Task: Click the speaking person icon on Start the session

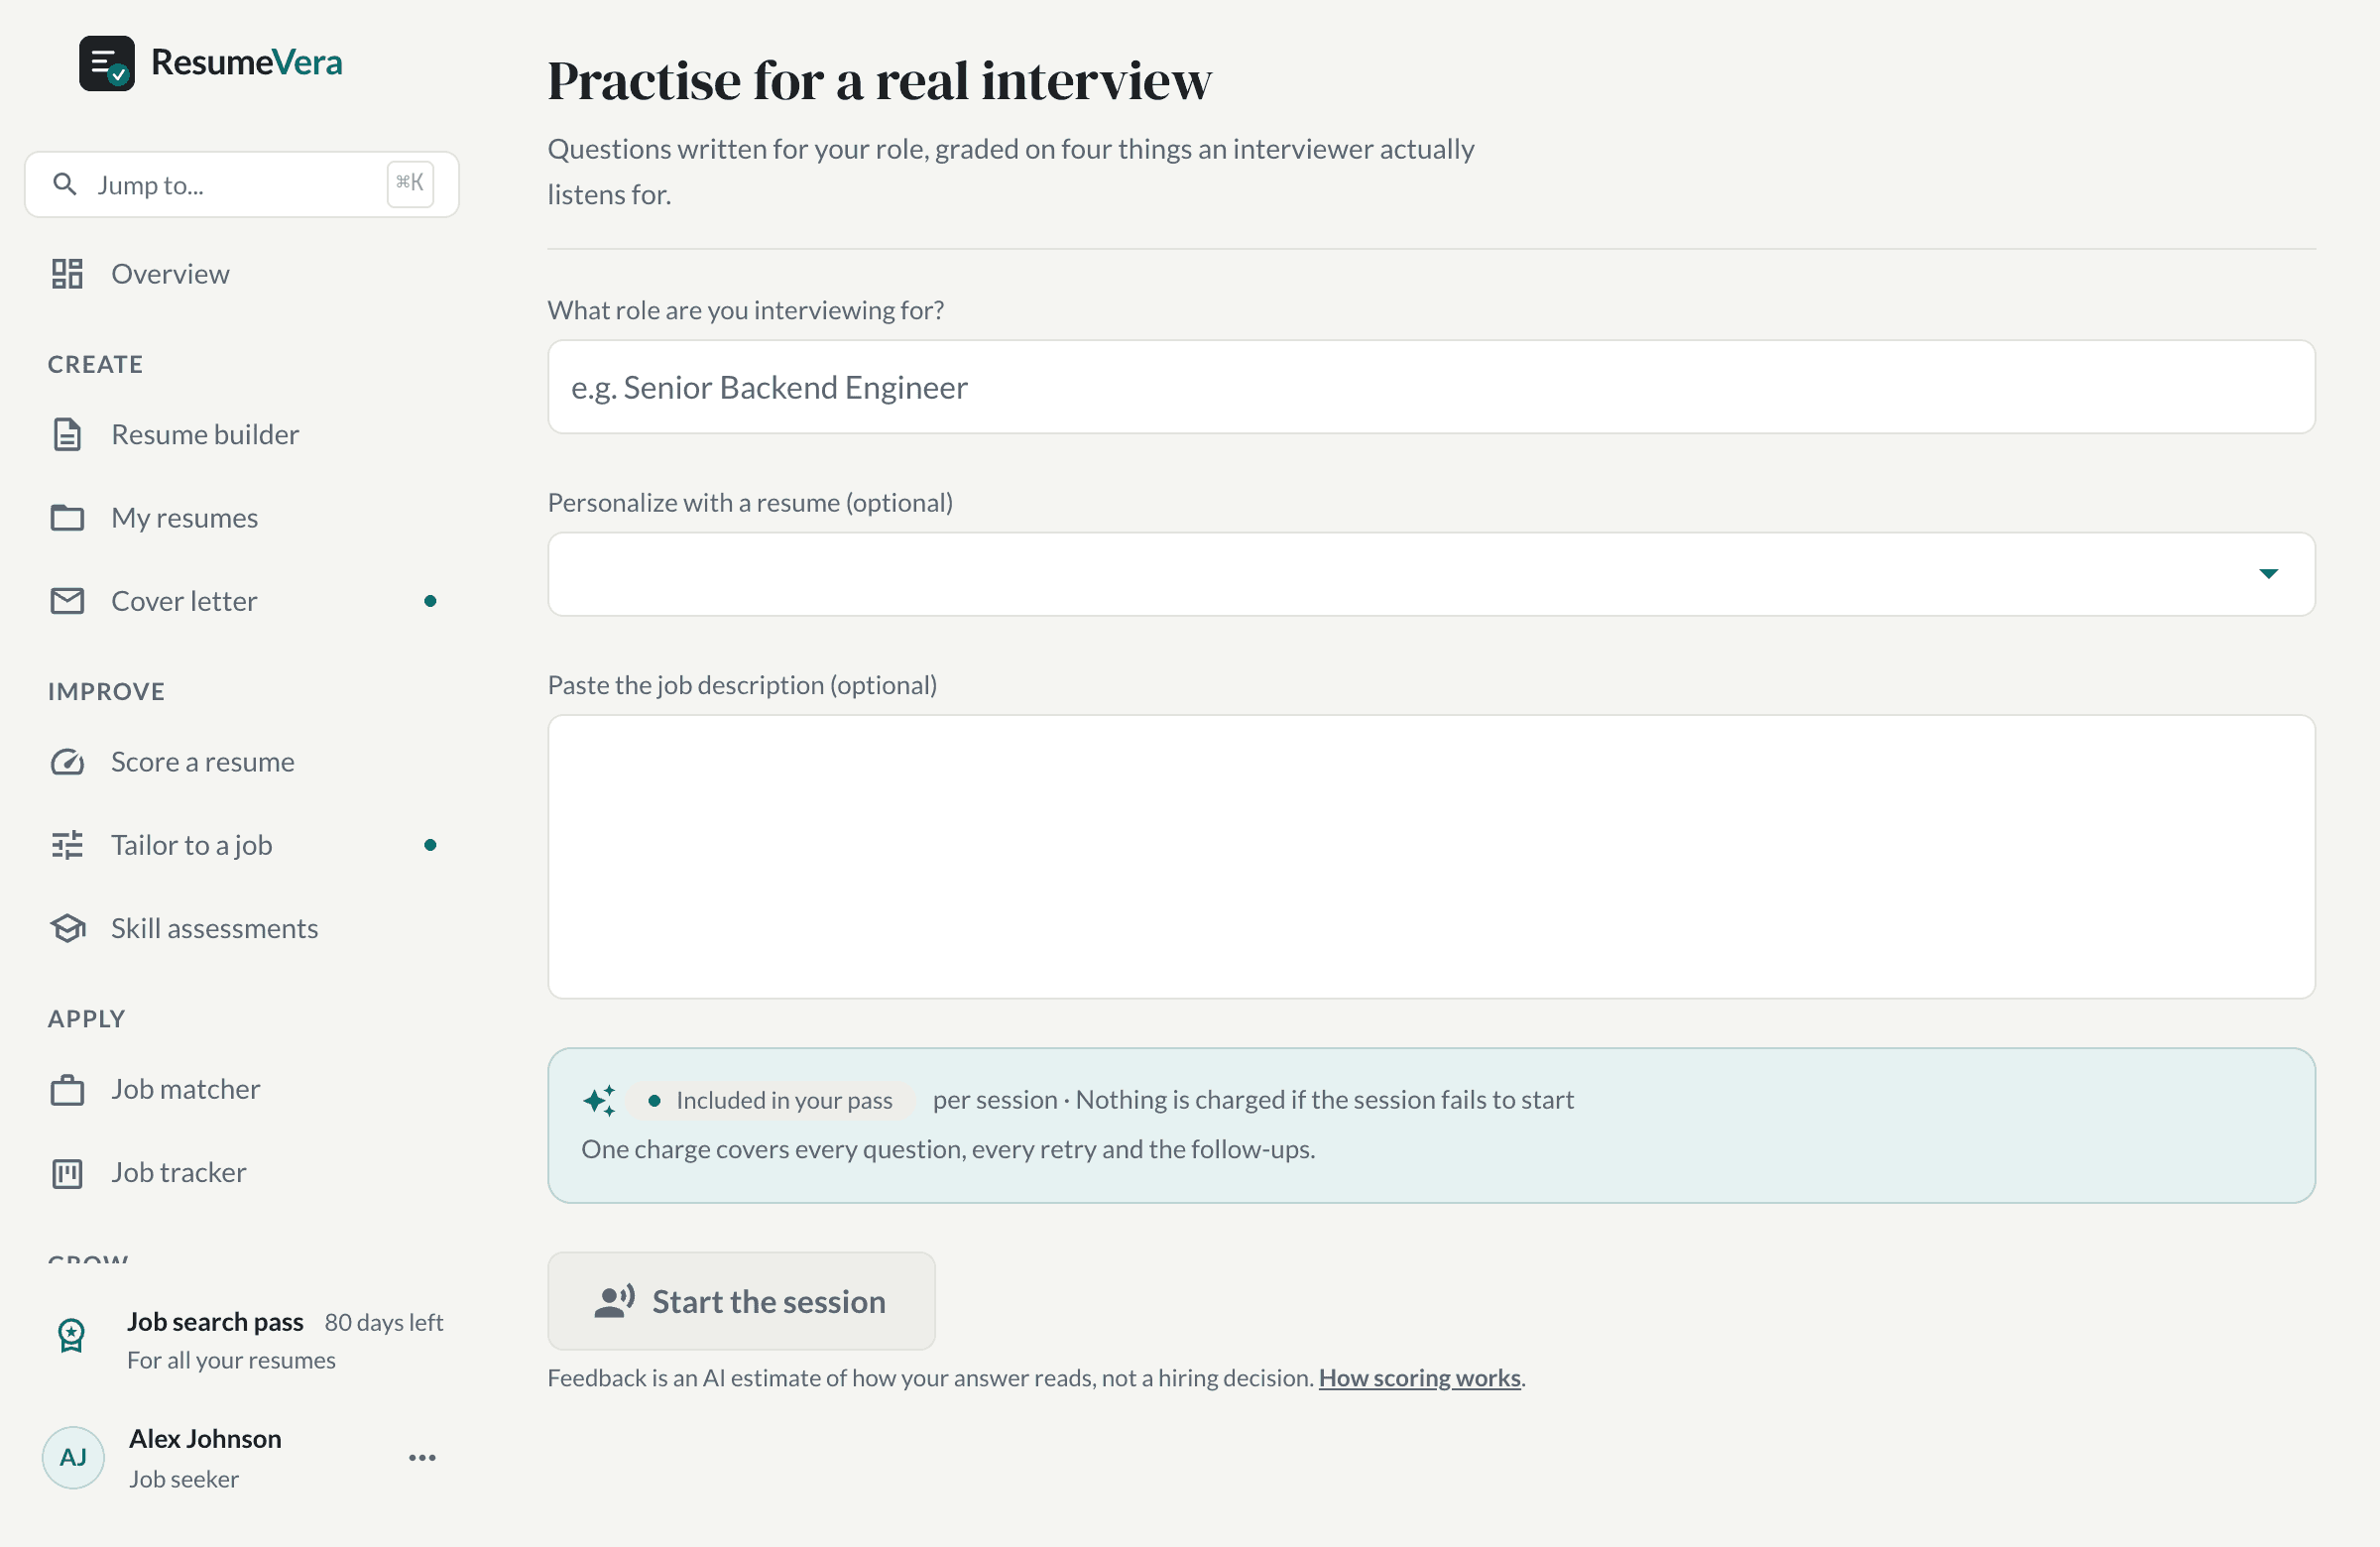Action: (x=614, y=1301)
